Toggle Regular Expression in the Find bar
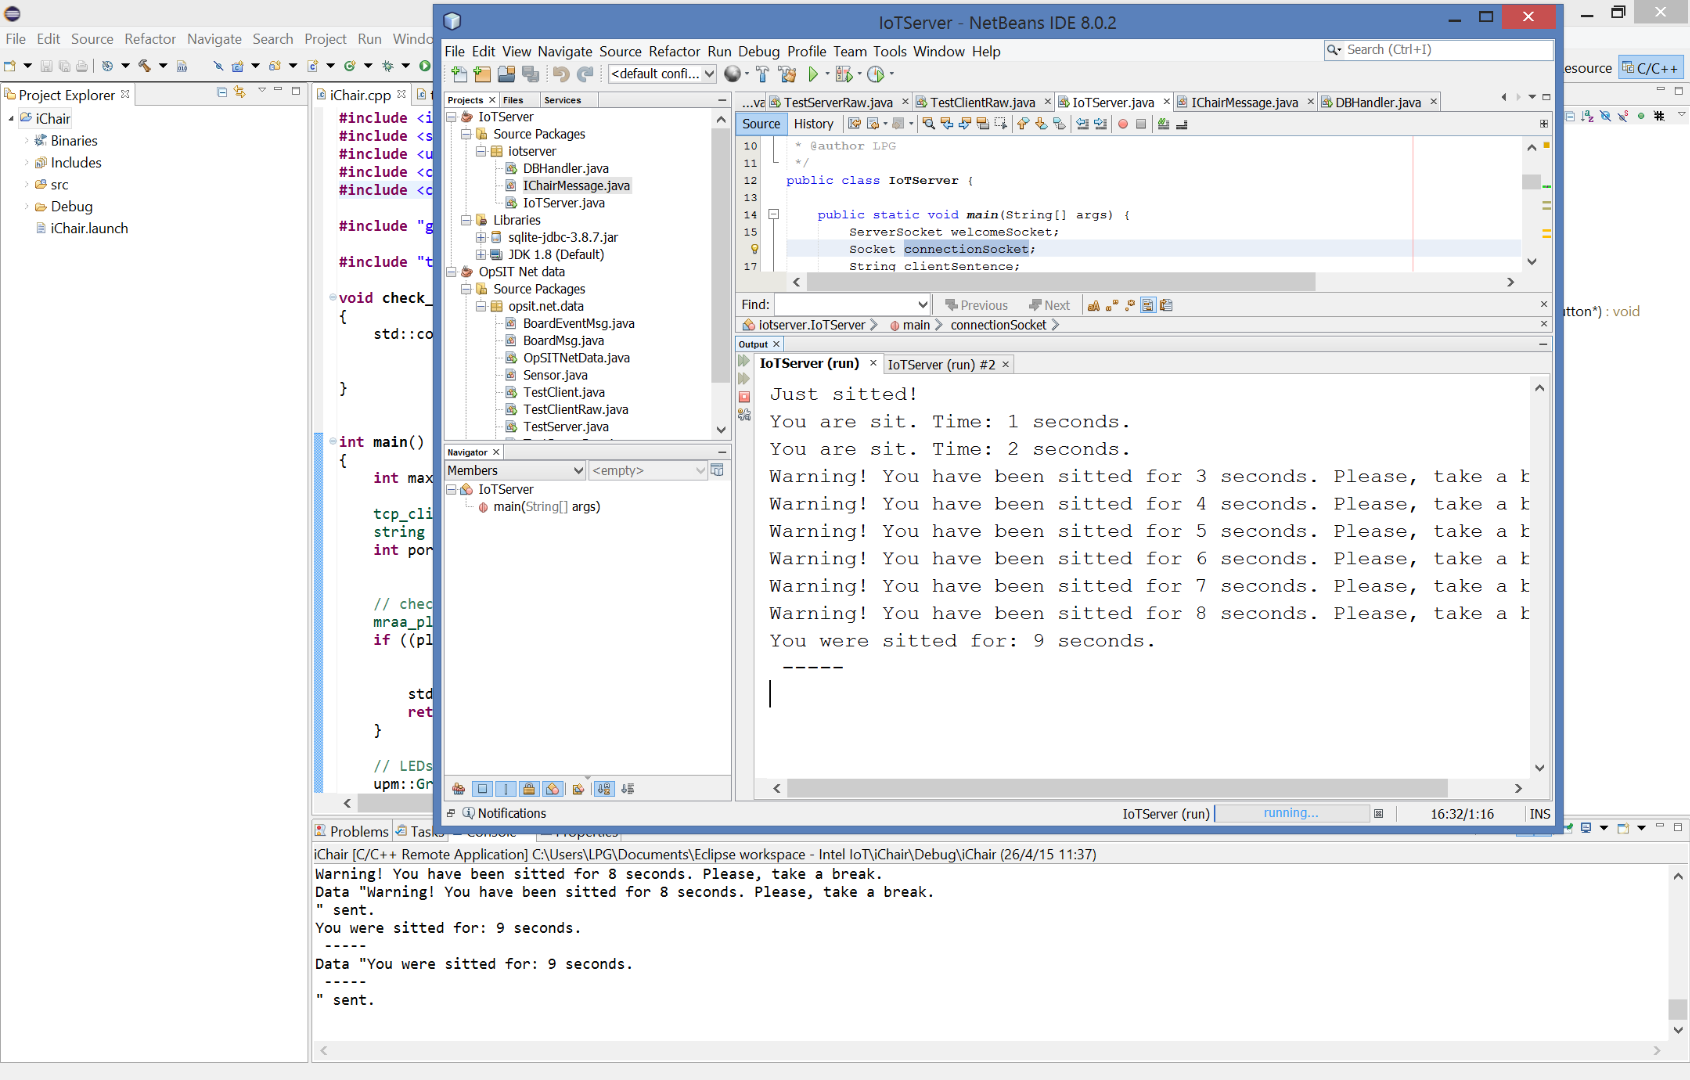 (1130, 305)
